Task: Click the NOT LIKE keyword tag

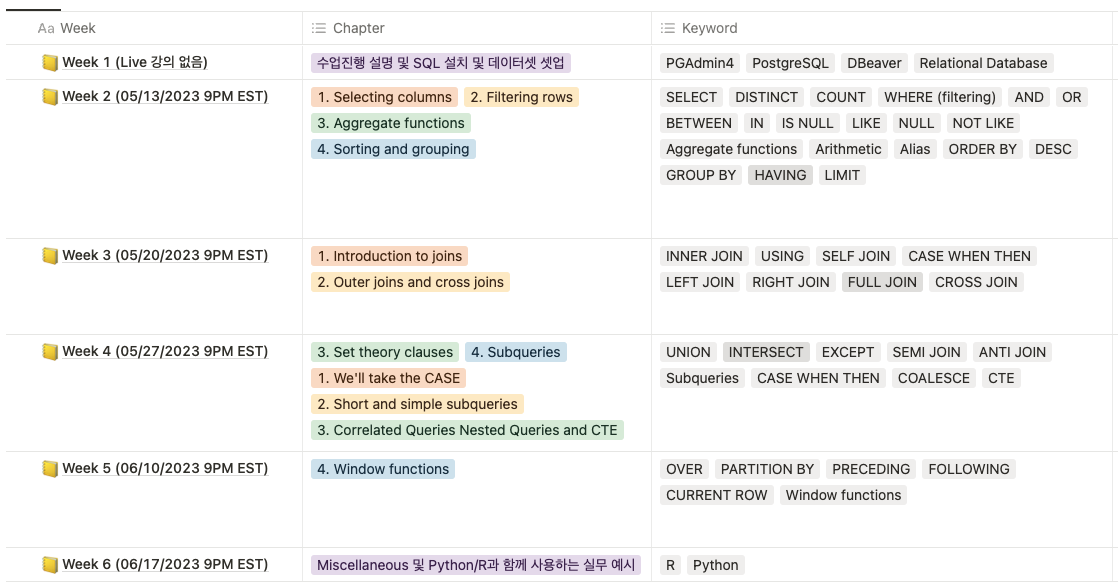Action: point(983,123)
